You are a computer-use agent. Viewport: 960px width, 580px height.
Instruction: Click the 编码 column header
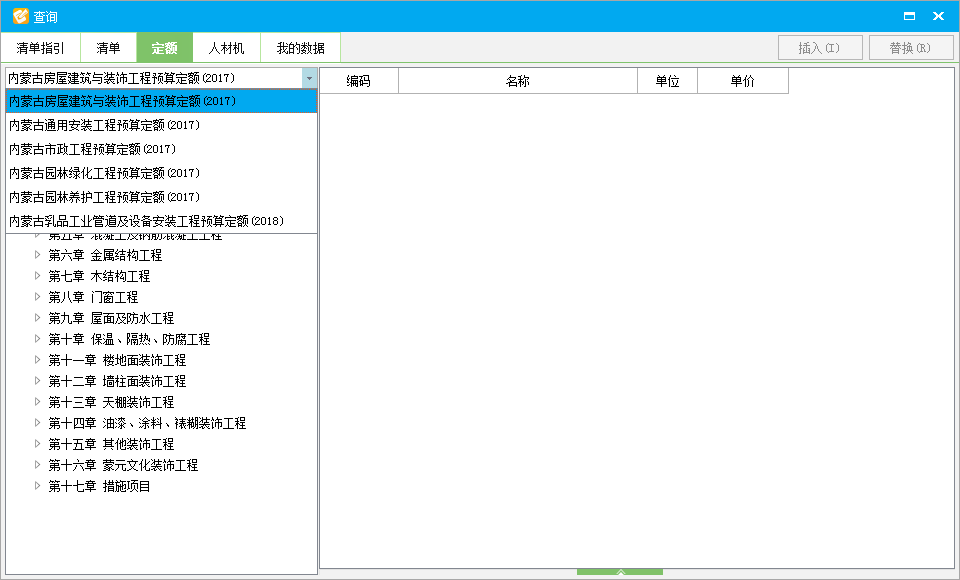(359, 81)
